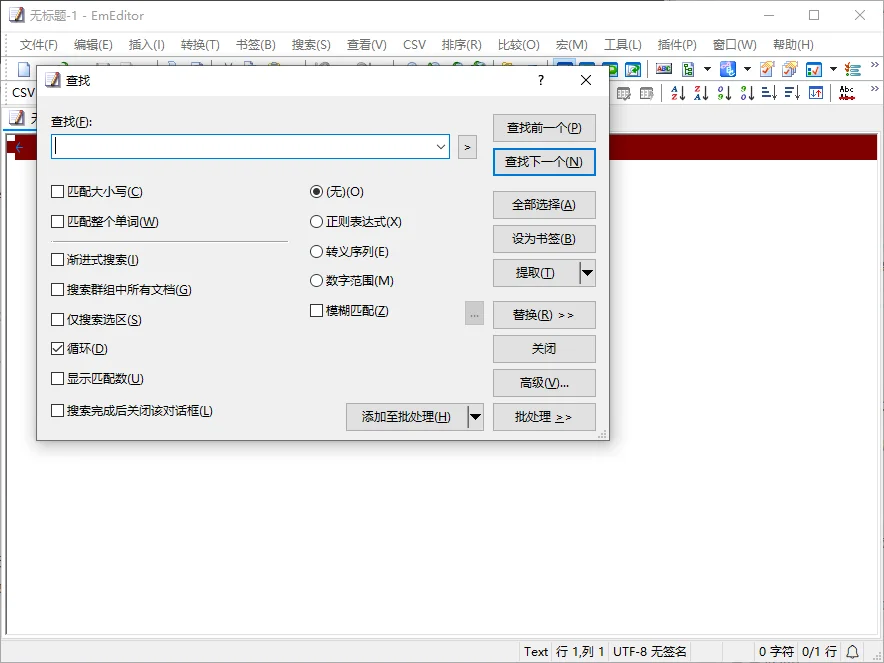Enable Match Whole Word (匹配整个单词) checkbox
This screenshot has width=884, height=663.
(57, 222)
